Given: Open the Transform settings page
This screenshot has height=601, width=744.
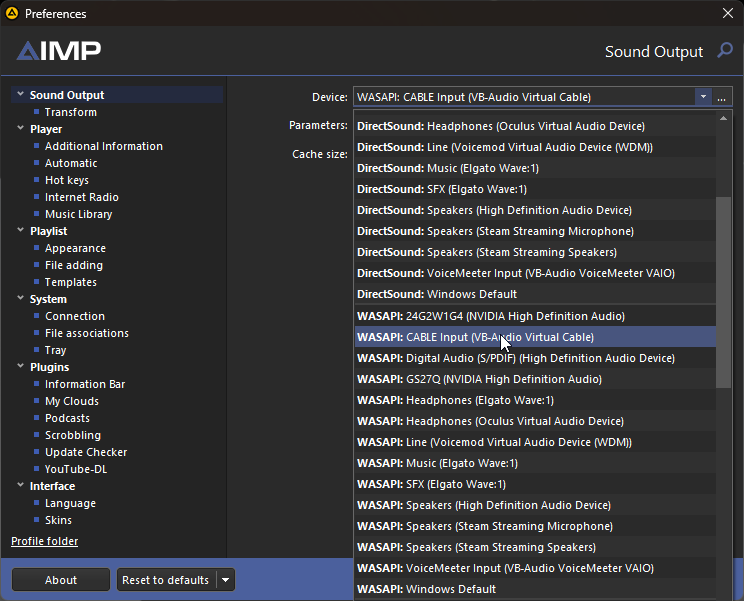Looking at the screenshot, I should pos(71,112).
